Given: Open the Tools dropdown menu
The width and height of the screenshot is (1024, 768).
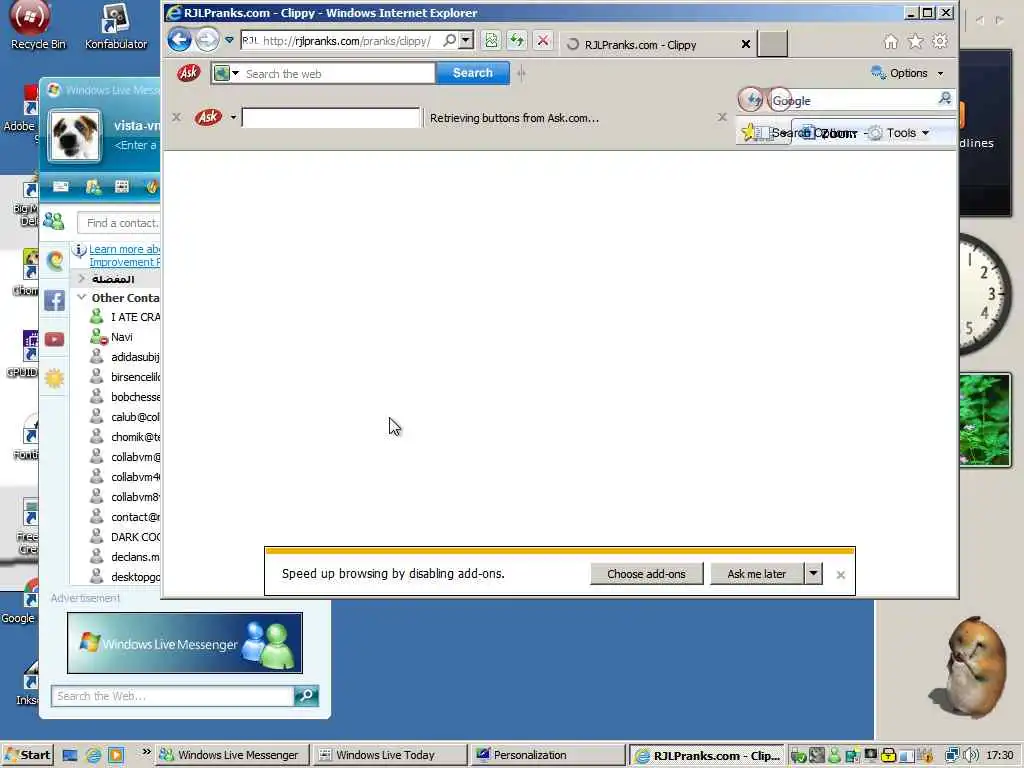Looking at the screenshot, I should tap(900, 133).
